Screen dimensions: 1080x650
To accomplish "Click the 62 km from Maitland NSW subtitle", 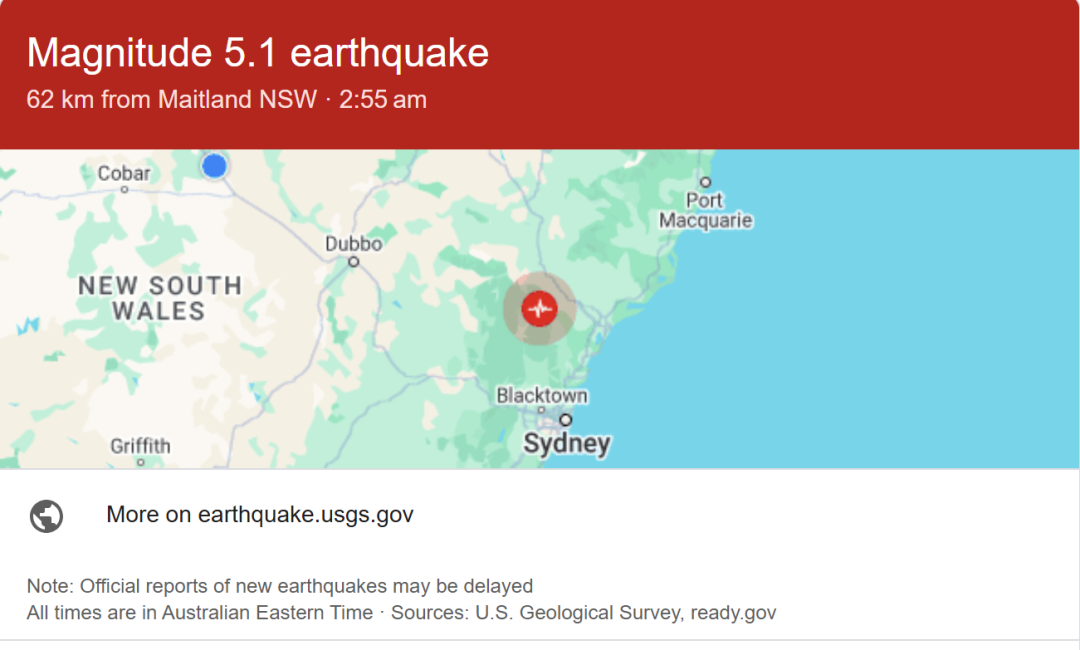I will point(172,99).
